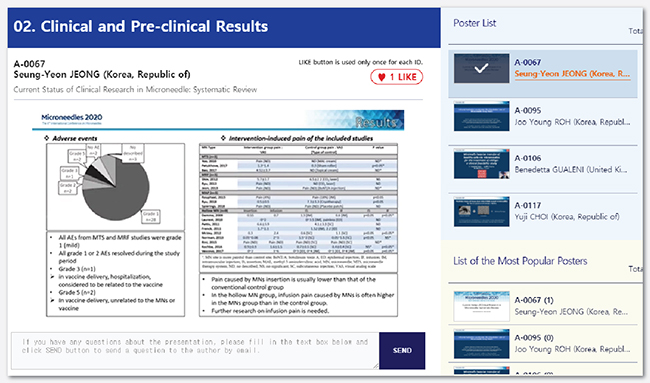Click poster title Current Status of Clinical Research
The height and width of the screenshot is (383, 650).
pyautogui.click(x=135, y=90)
